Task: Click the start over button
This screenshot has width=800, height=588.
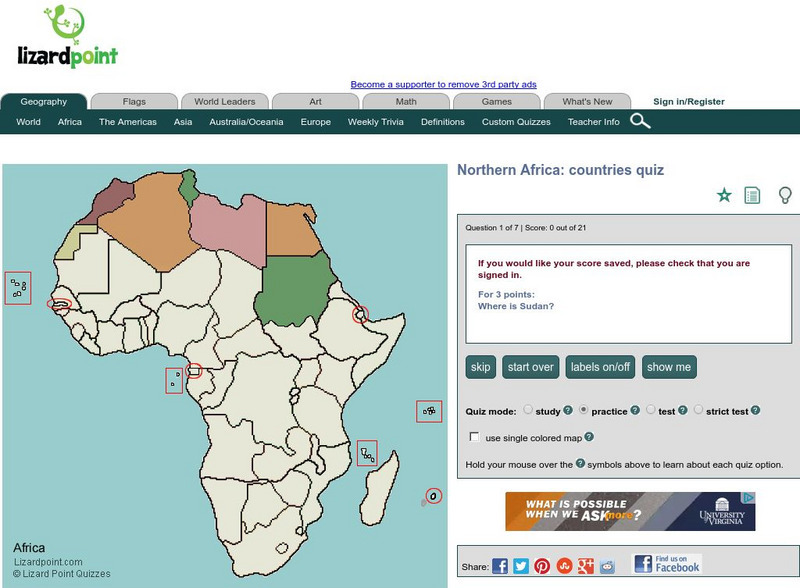Action: pyautogui.click(x=531, y=367)
